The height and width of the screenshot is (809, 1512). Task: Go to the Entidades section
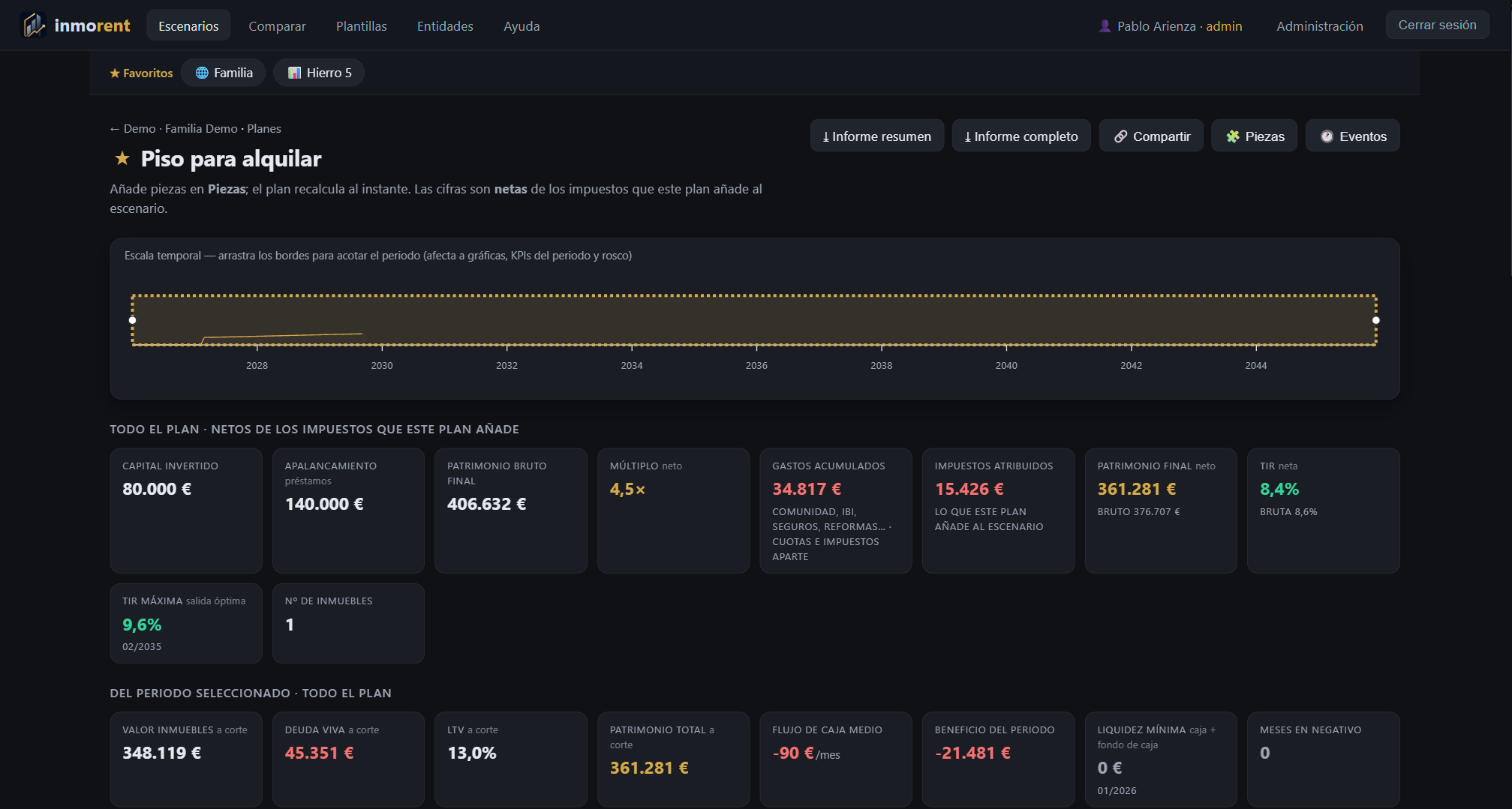click(445, 26)
